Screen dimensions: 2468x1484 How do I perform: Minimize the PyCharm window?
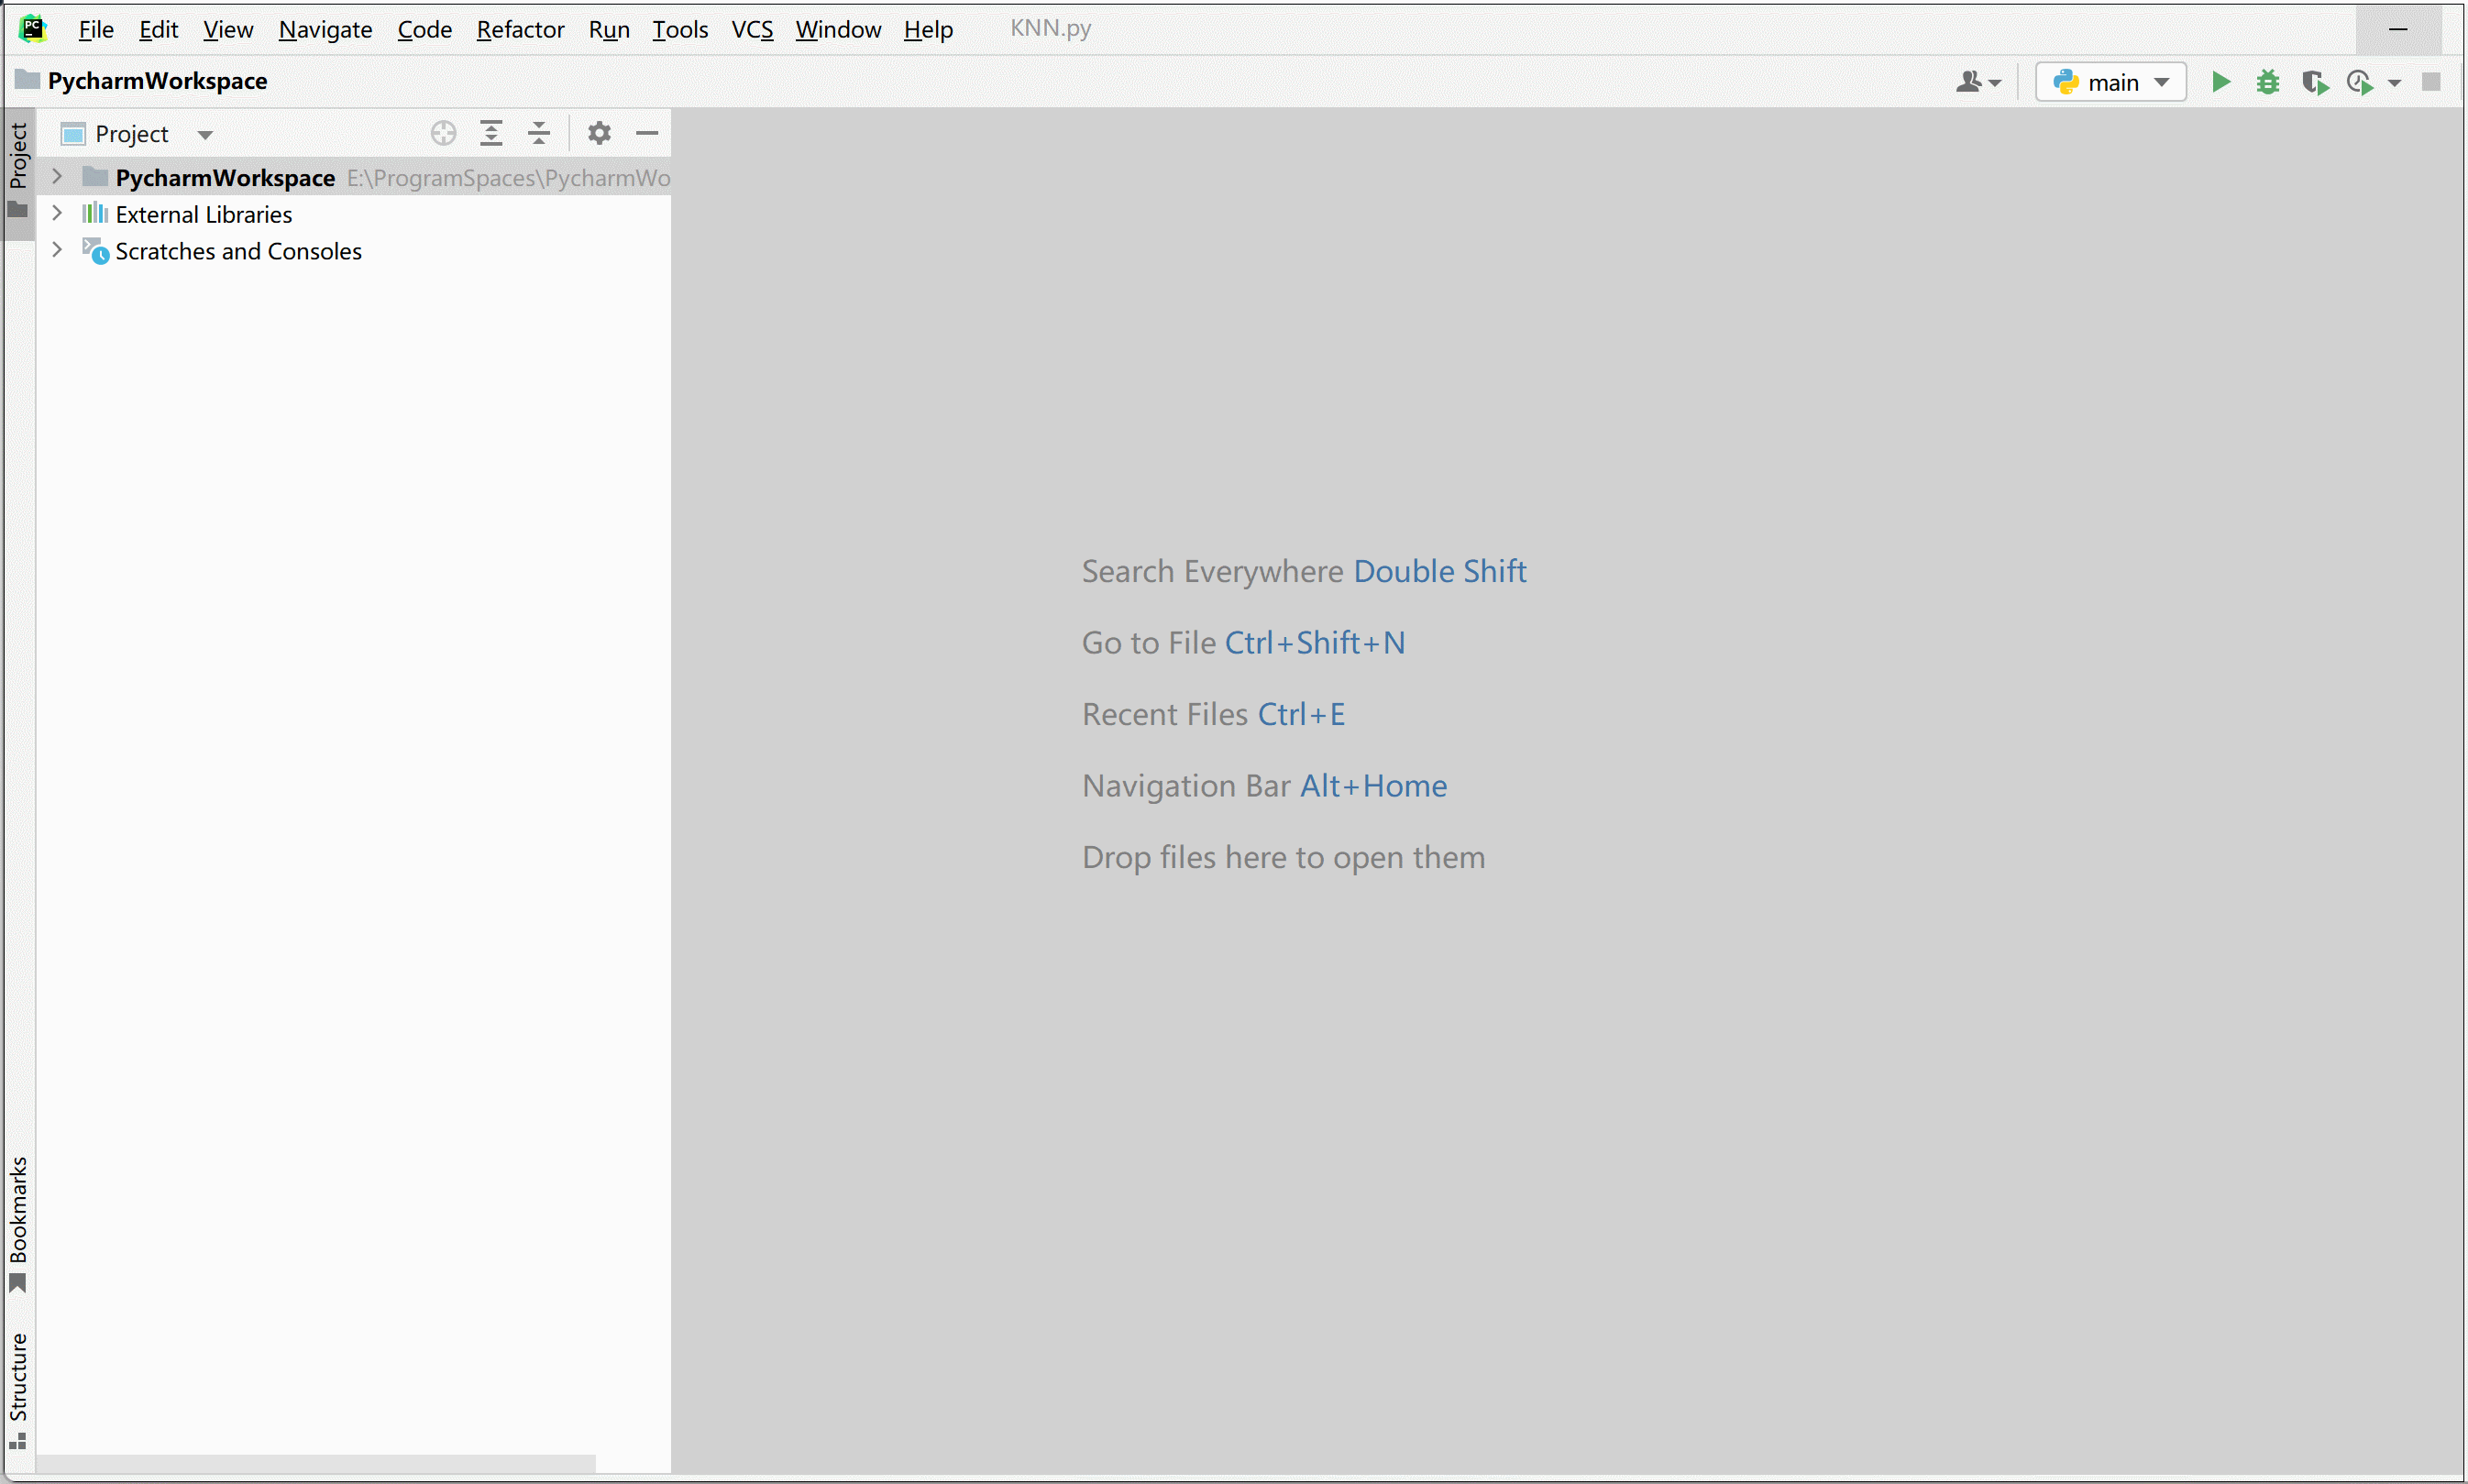point(2398,29)
